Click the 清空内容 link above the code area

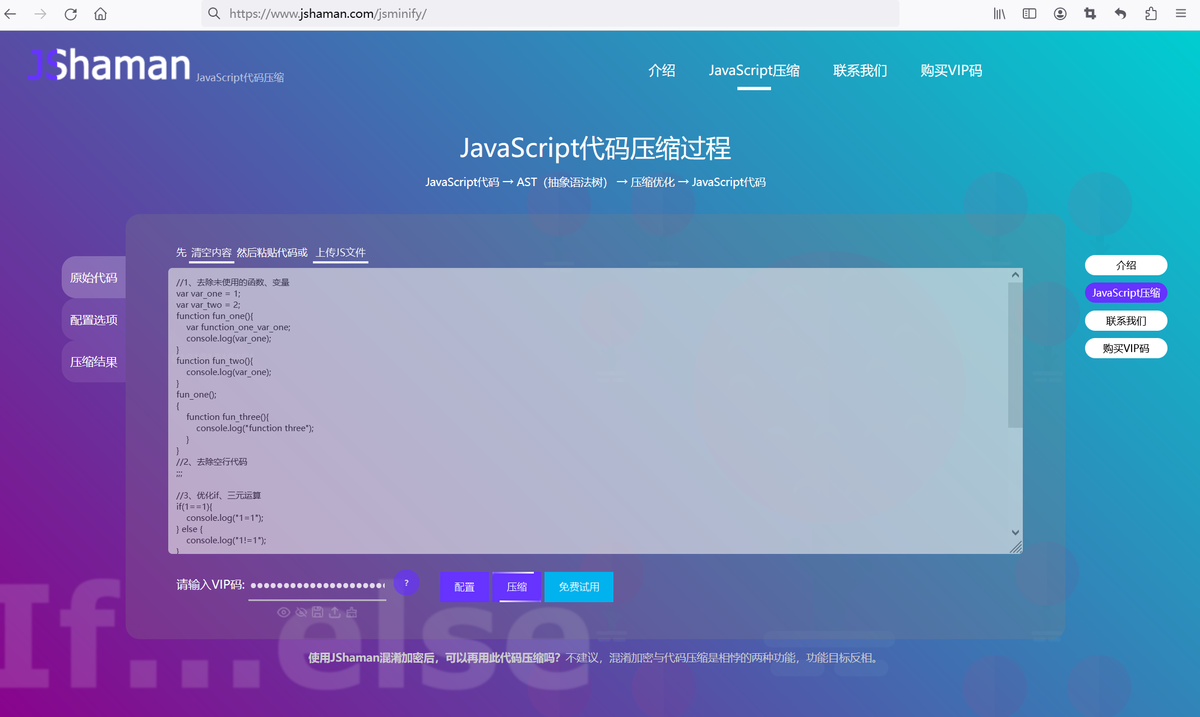[211, 252]
